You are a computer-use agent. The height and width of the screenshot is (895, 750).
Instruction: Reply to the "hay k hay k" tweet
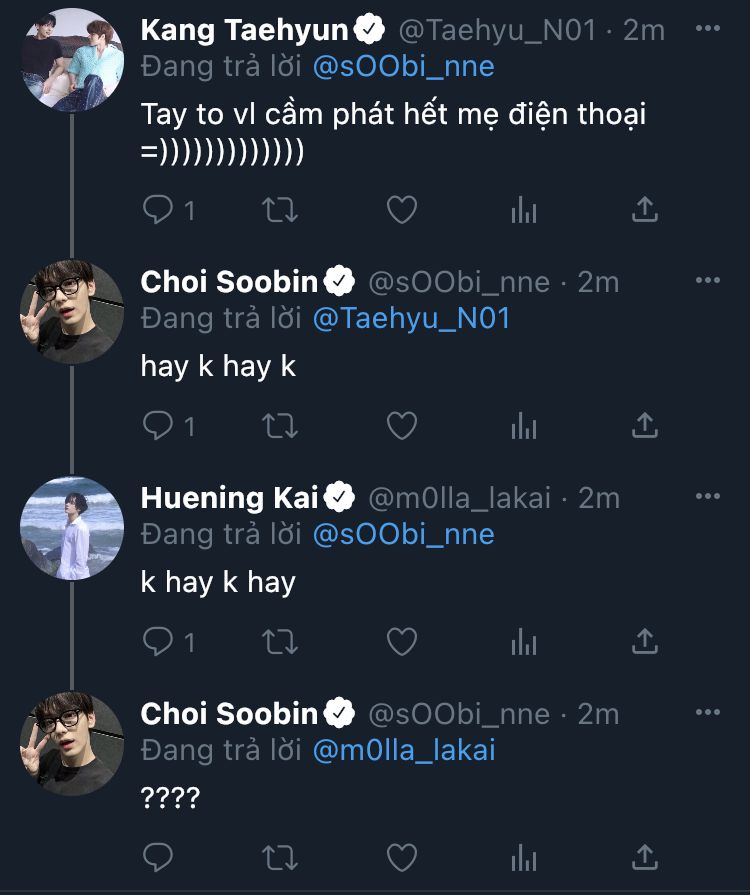(159, 425)
